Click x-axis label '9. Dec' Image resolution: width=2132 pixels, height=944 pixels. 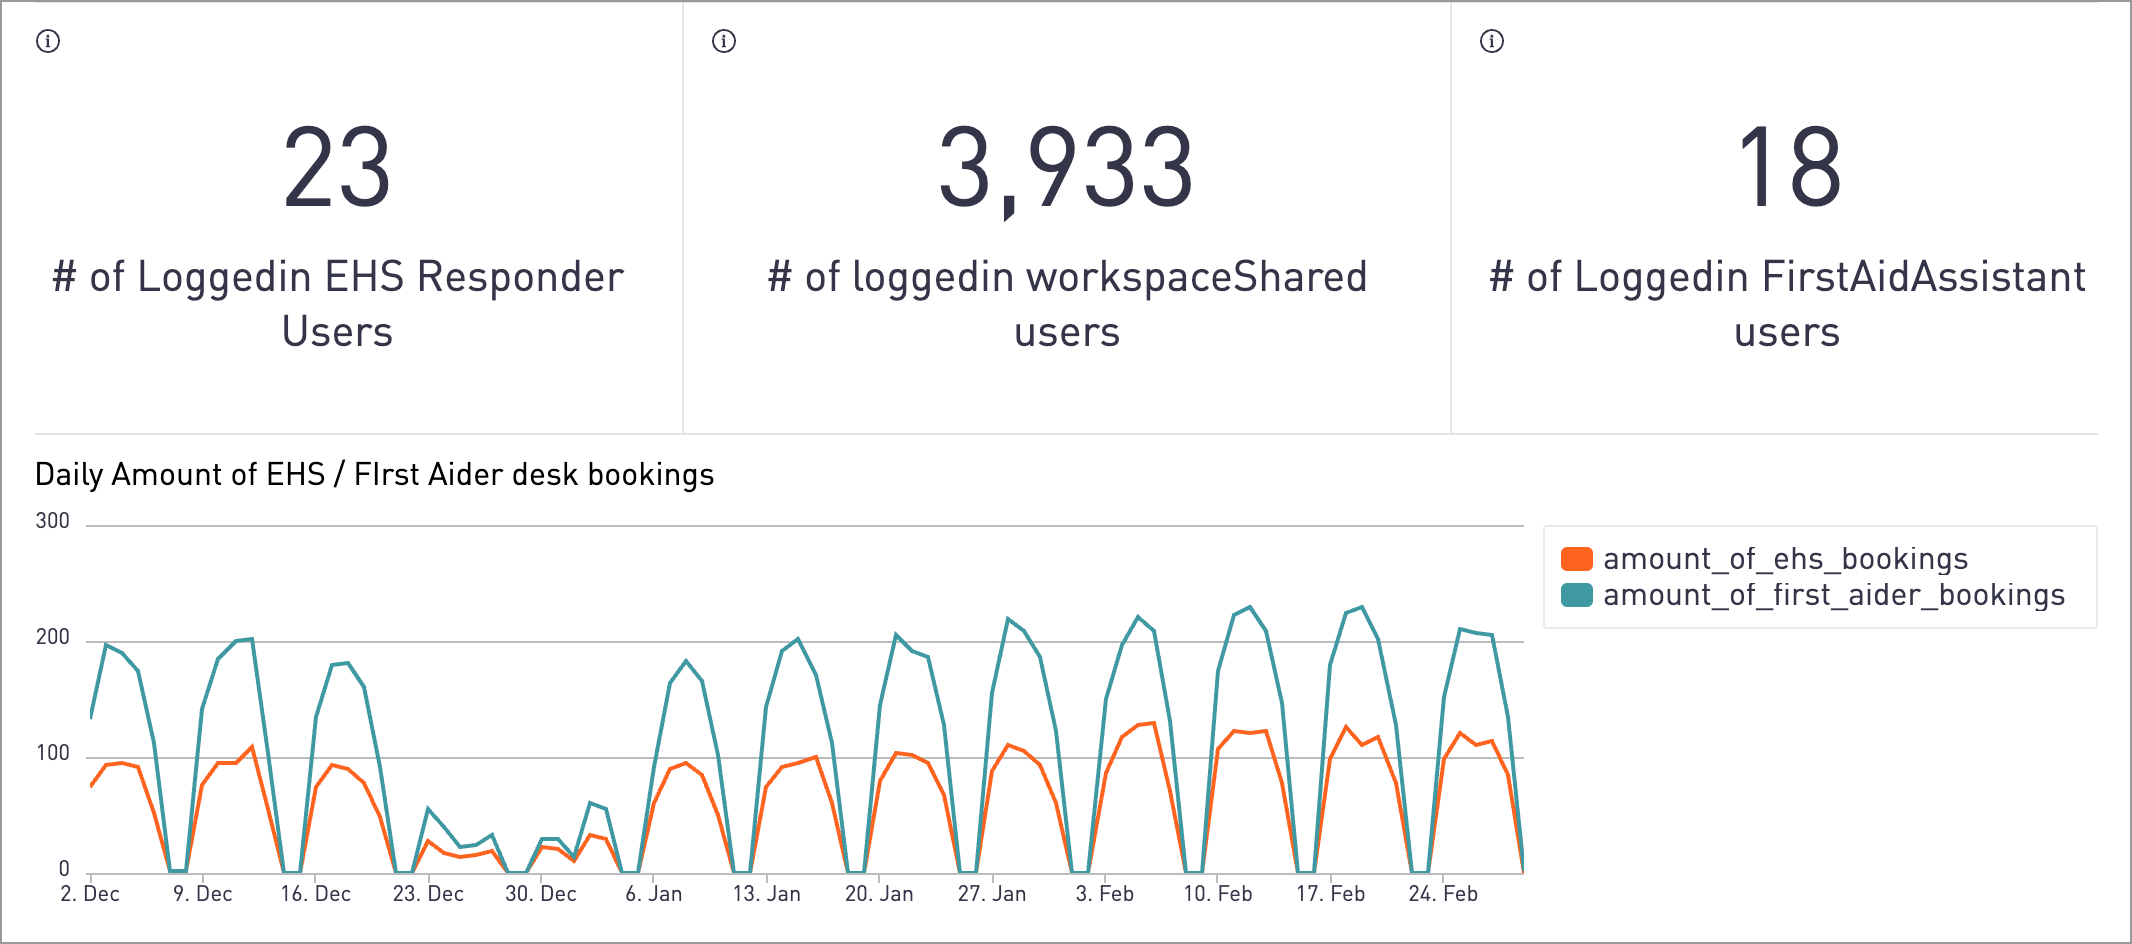[x=203, y=894]
